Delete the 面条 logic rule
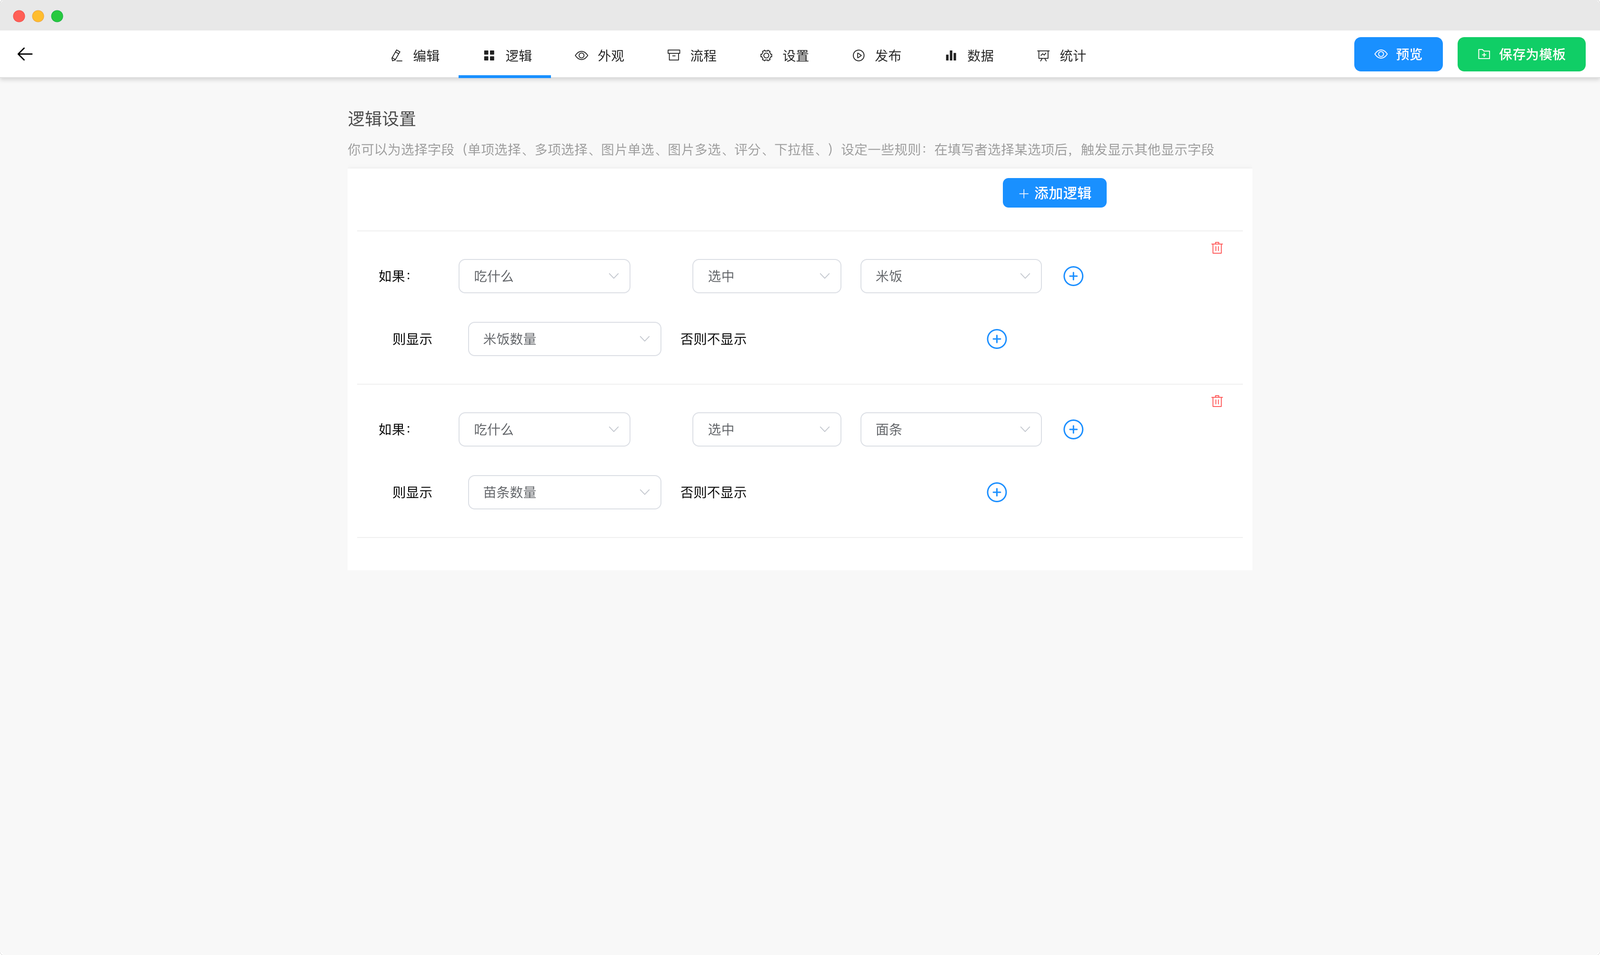Screen dimensions: 1600x955 point(1217,401)
